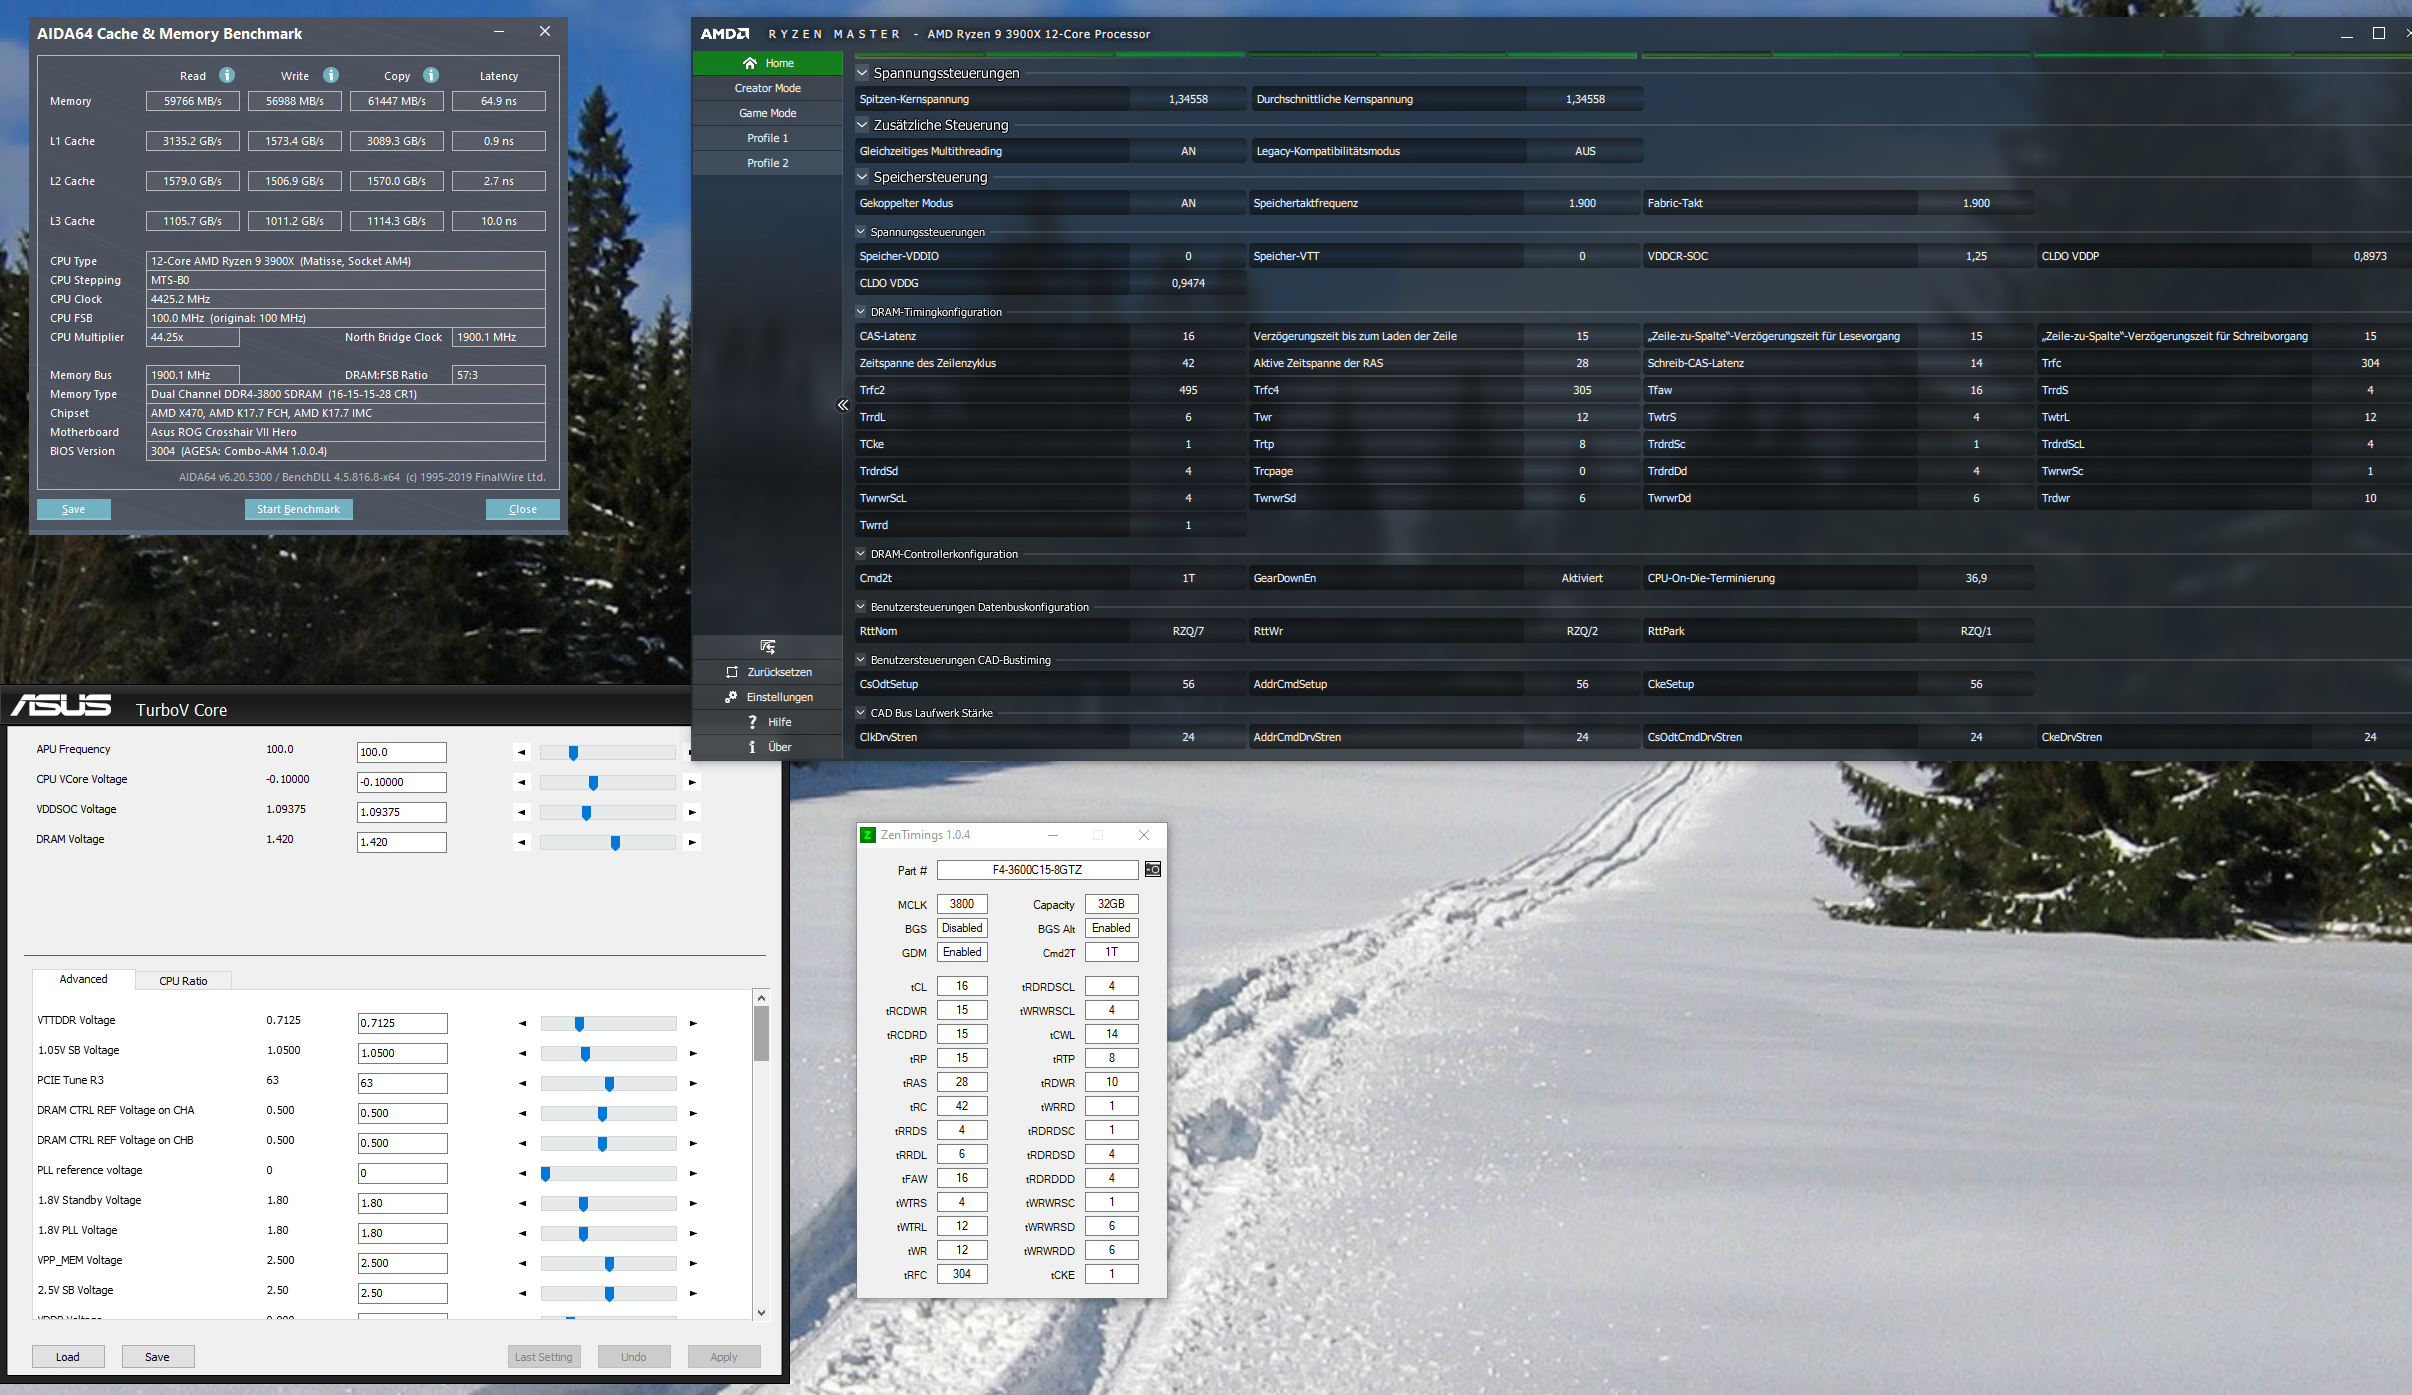Viewport: 2412px width, 1395px height.
Task: Decrease VPP_MEM Voltage with left arrow
Action: [522, 1263]
